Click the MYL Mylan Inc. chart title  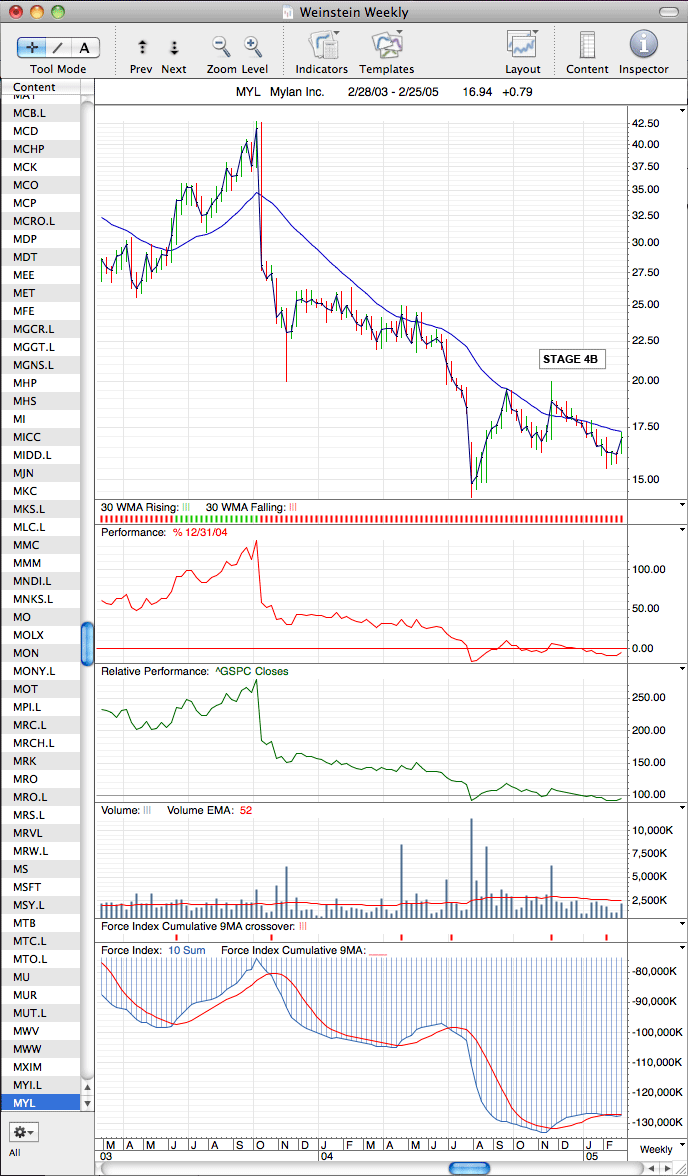click(x=279, y=92)
